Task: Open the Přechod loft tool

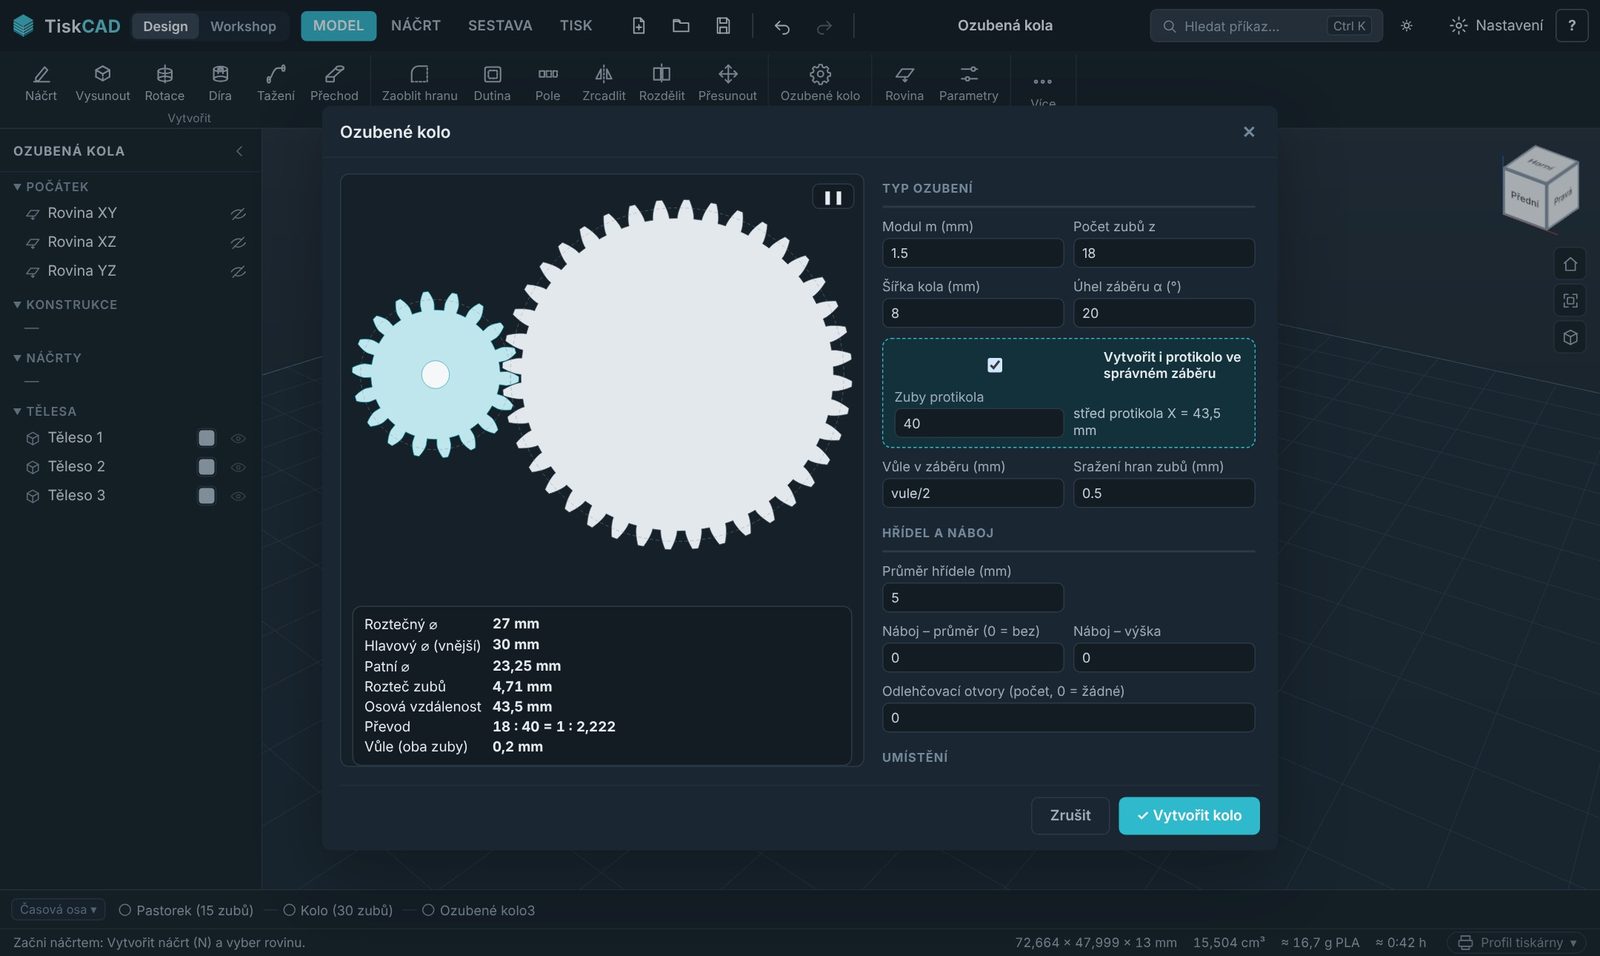Action: (x=334, y=83)
